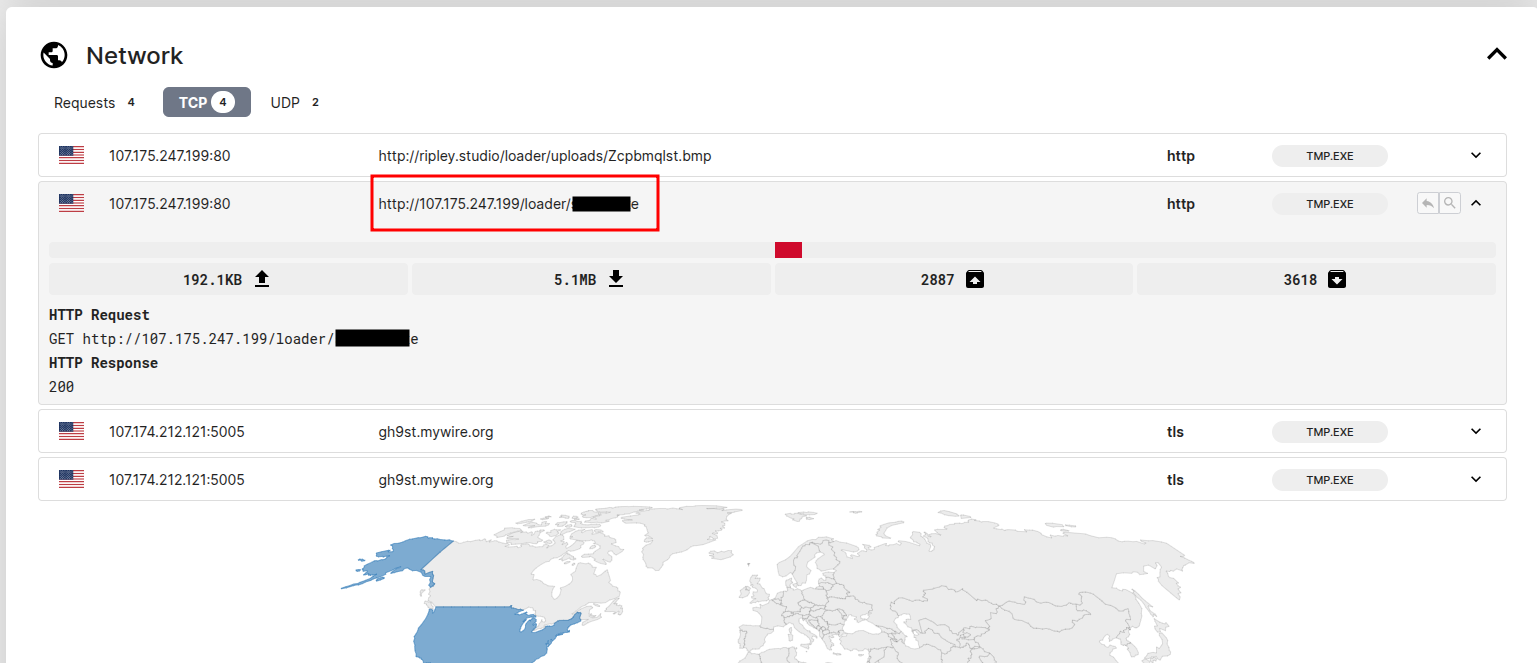Click the magnifier search icon in expanded row
Image resolution: width=1537 pixels, height=663 pixels.
[x=1449, y=203]
